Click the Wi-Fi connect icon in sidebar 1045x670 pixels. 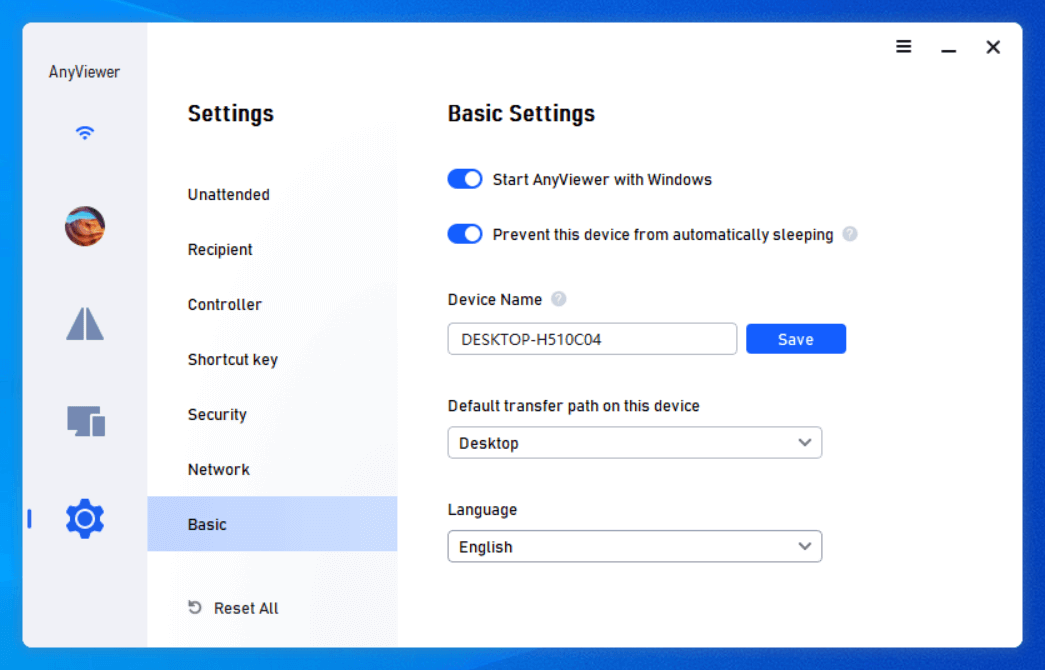[85, 133]
